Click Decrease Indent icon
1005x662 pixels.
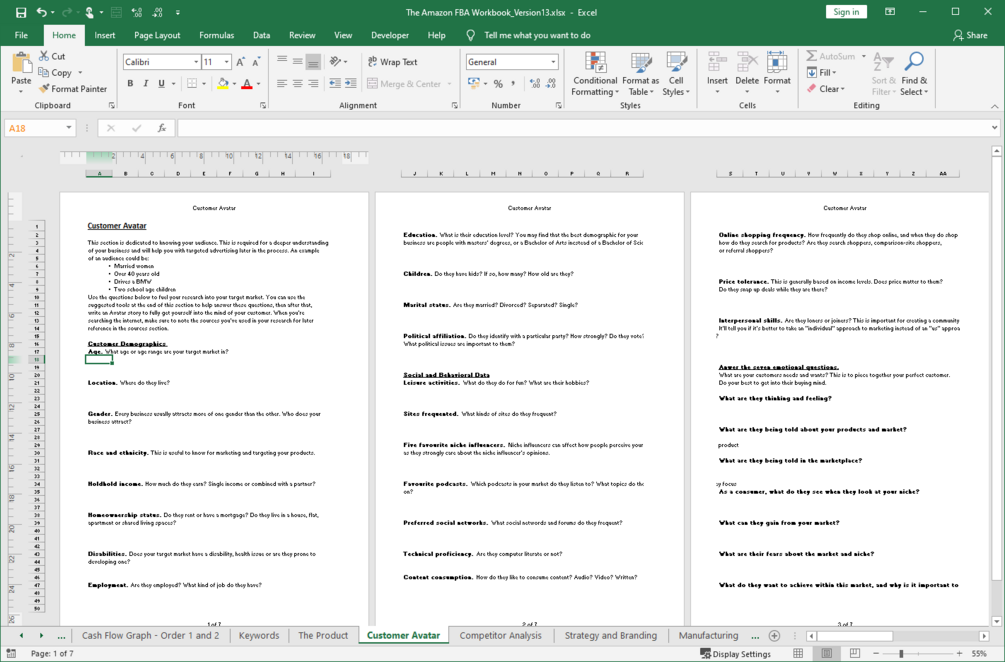pyautogui.click(x=335, y=83)
